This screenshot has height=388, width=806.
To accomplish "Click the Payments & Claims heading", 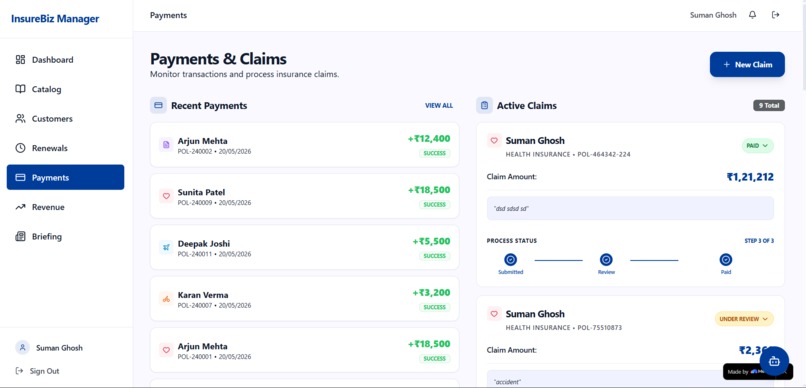I will 218,59.
